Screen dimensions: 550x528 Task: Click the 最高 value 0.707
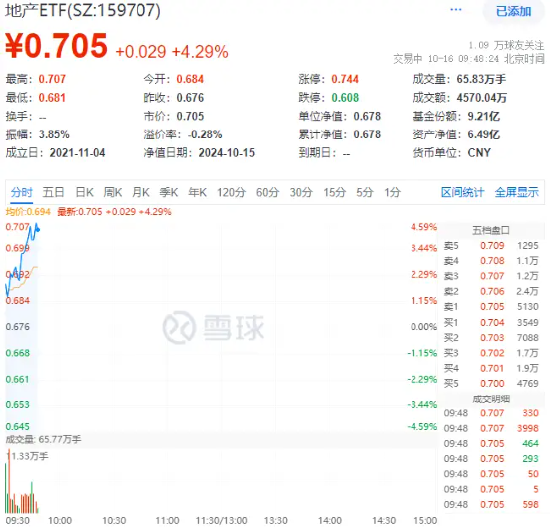click(x=52, y=79)
